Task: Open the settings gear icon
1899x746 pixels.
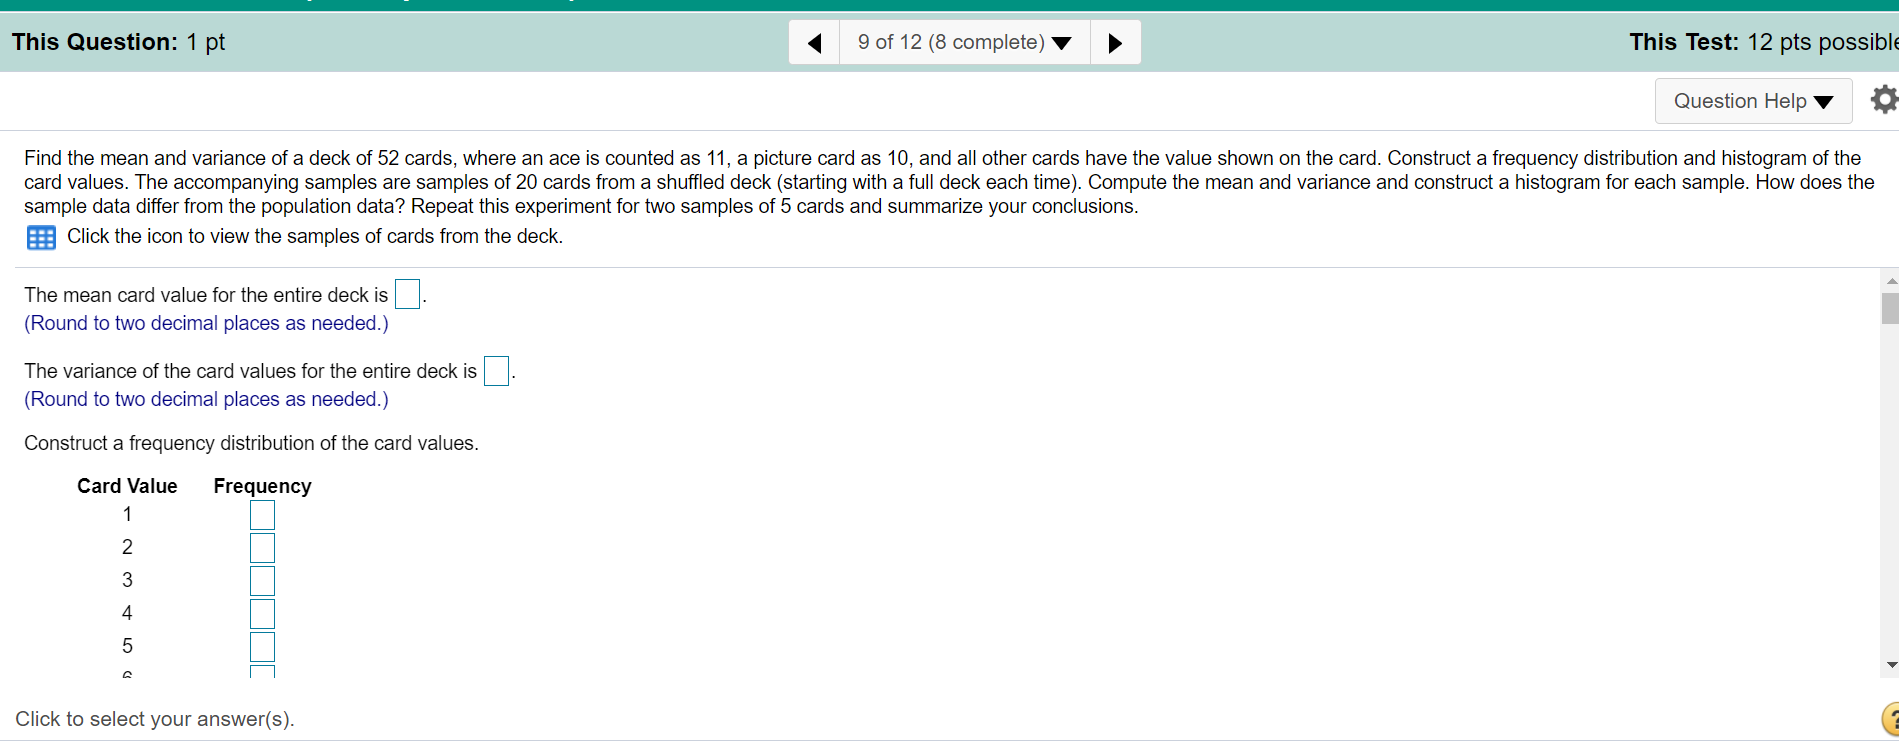Action: point(1884,99)
